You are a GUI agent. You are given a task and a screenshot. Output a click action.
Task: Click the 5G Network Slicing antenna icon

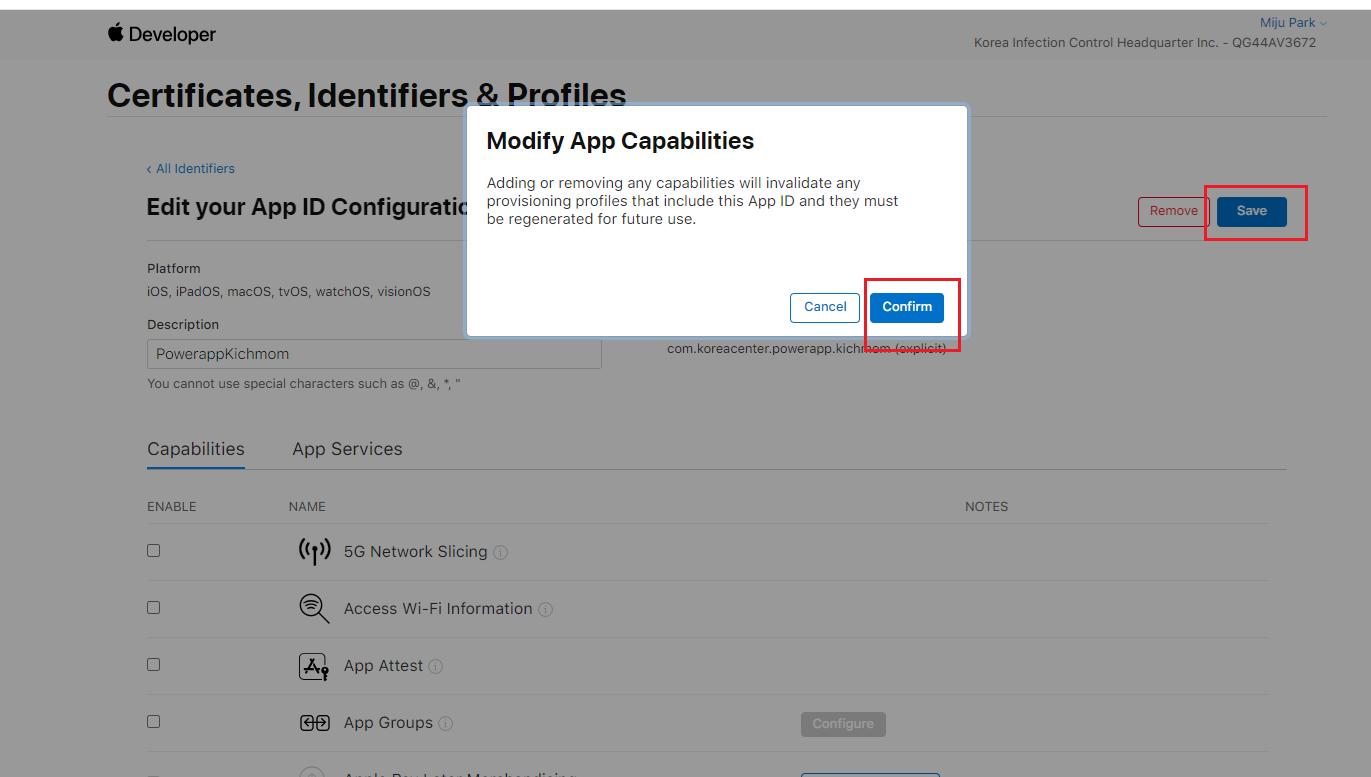click(314, 551)
